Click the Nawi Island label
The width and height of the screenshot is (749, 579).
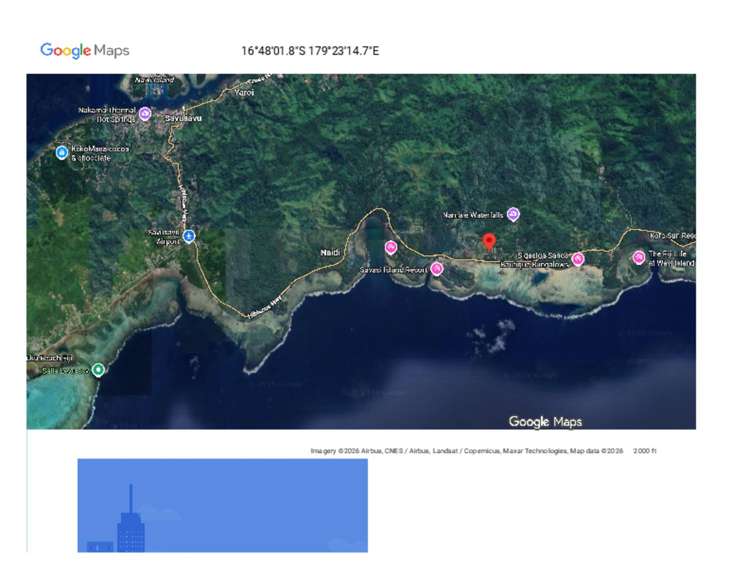(x=154, y=80)
